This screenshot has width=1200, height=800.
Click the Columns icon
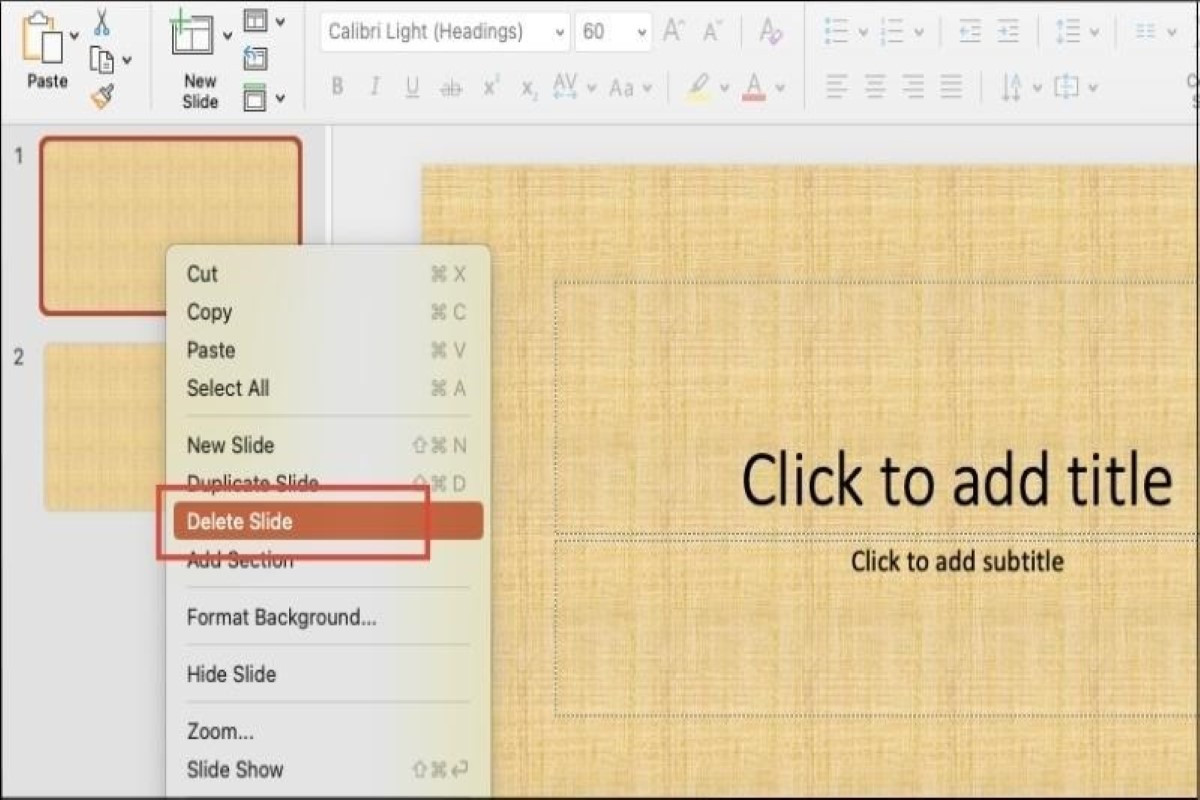click(x=1146, y=32)
